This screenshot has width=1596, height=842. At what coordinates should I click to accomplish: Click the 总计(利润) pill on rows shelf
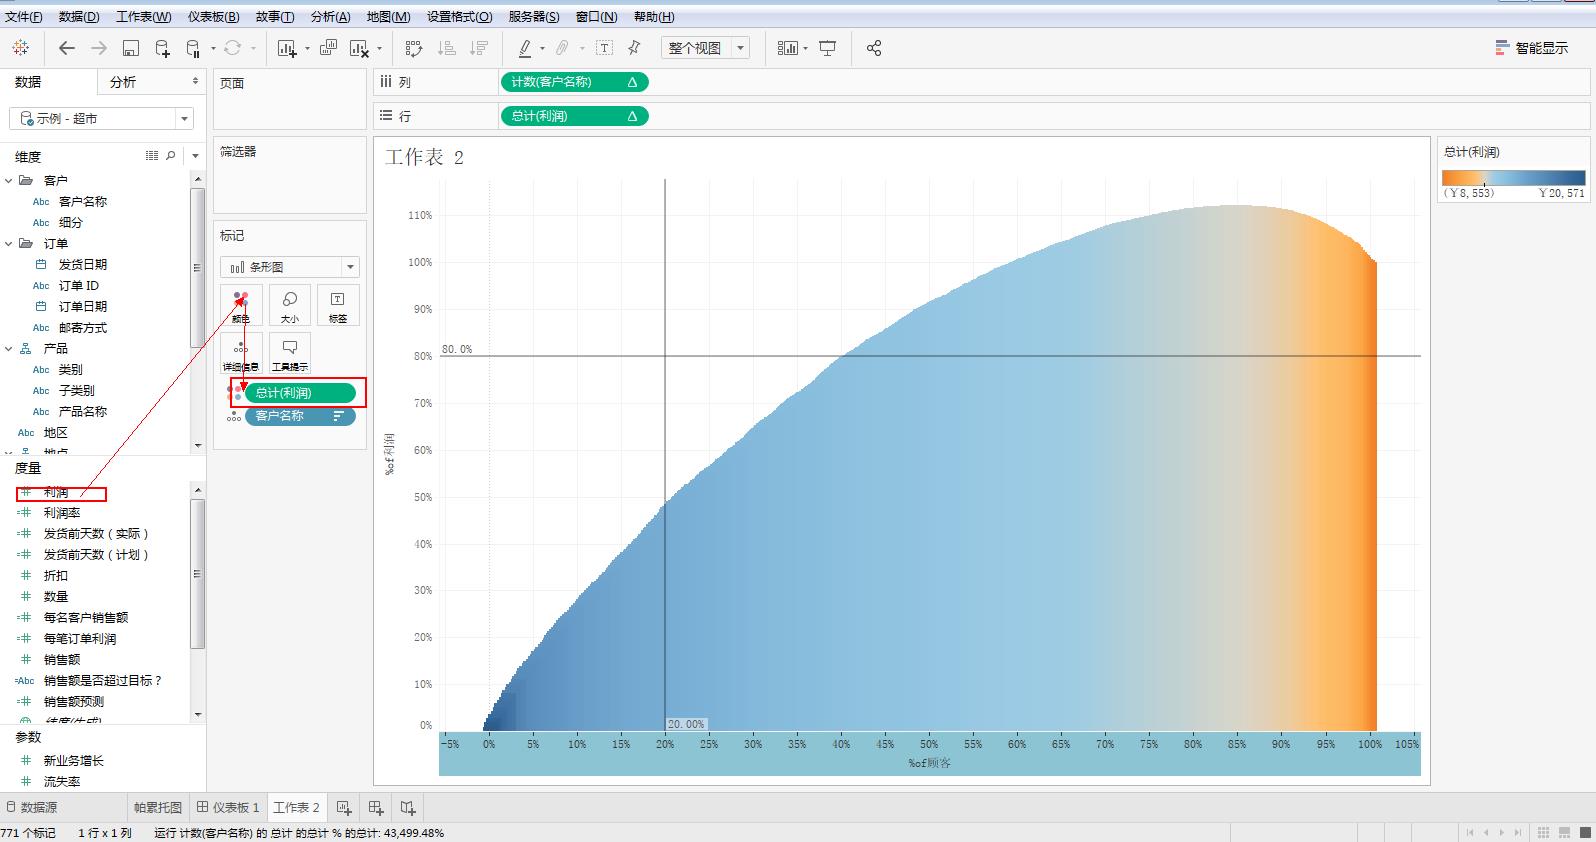pyautogui.click(x=574, y=116)
